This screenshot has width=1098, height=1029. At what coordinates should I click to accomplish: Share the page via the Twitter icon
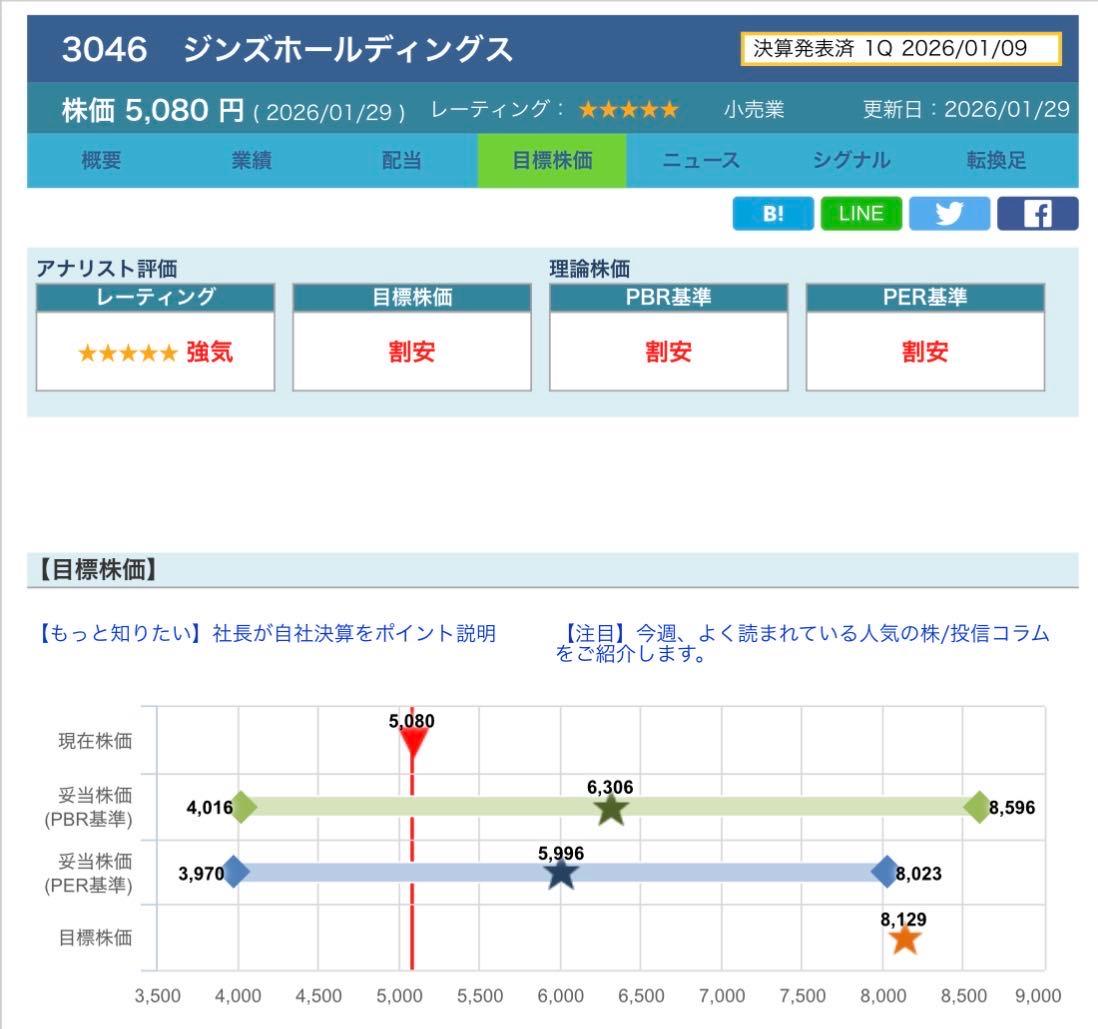(949, 212)
